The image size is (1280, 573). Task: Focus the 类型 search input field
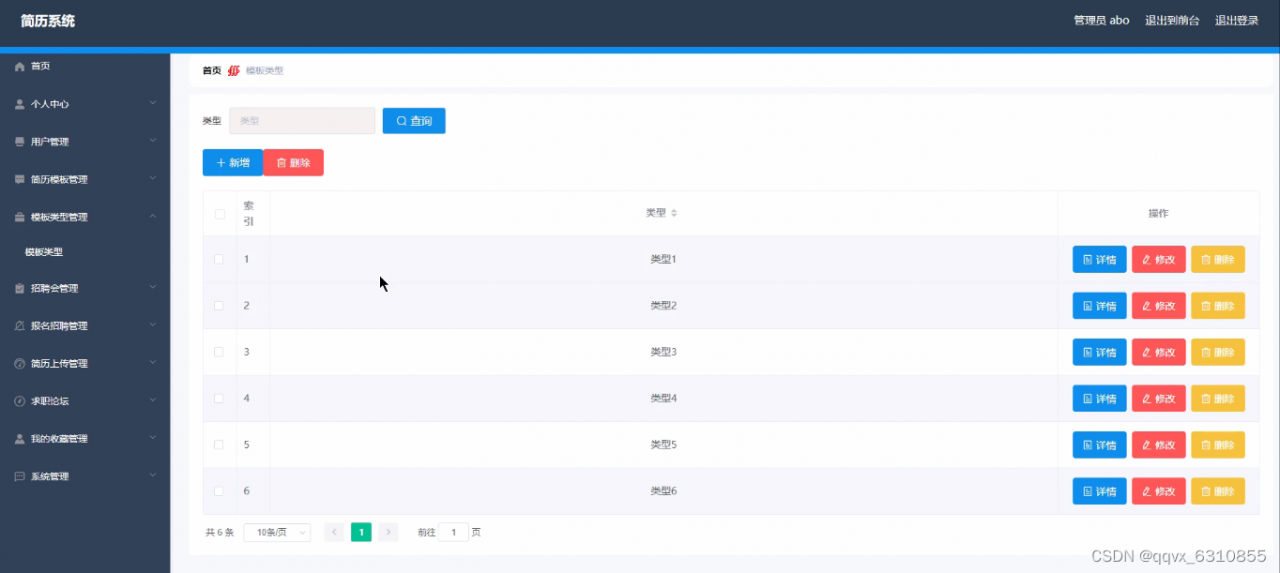(302, 121)
